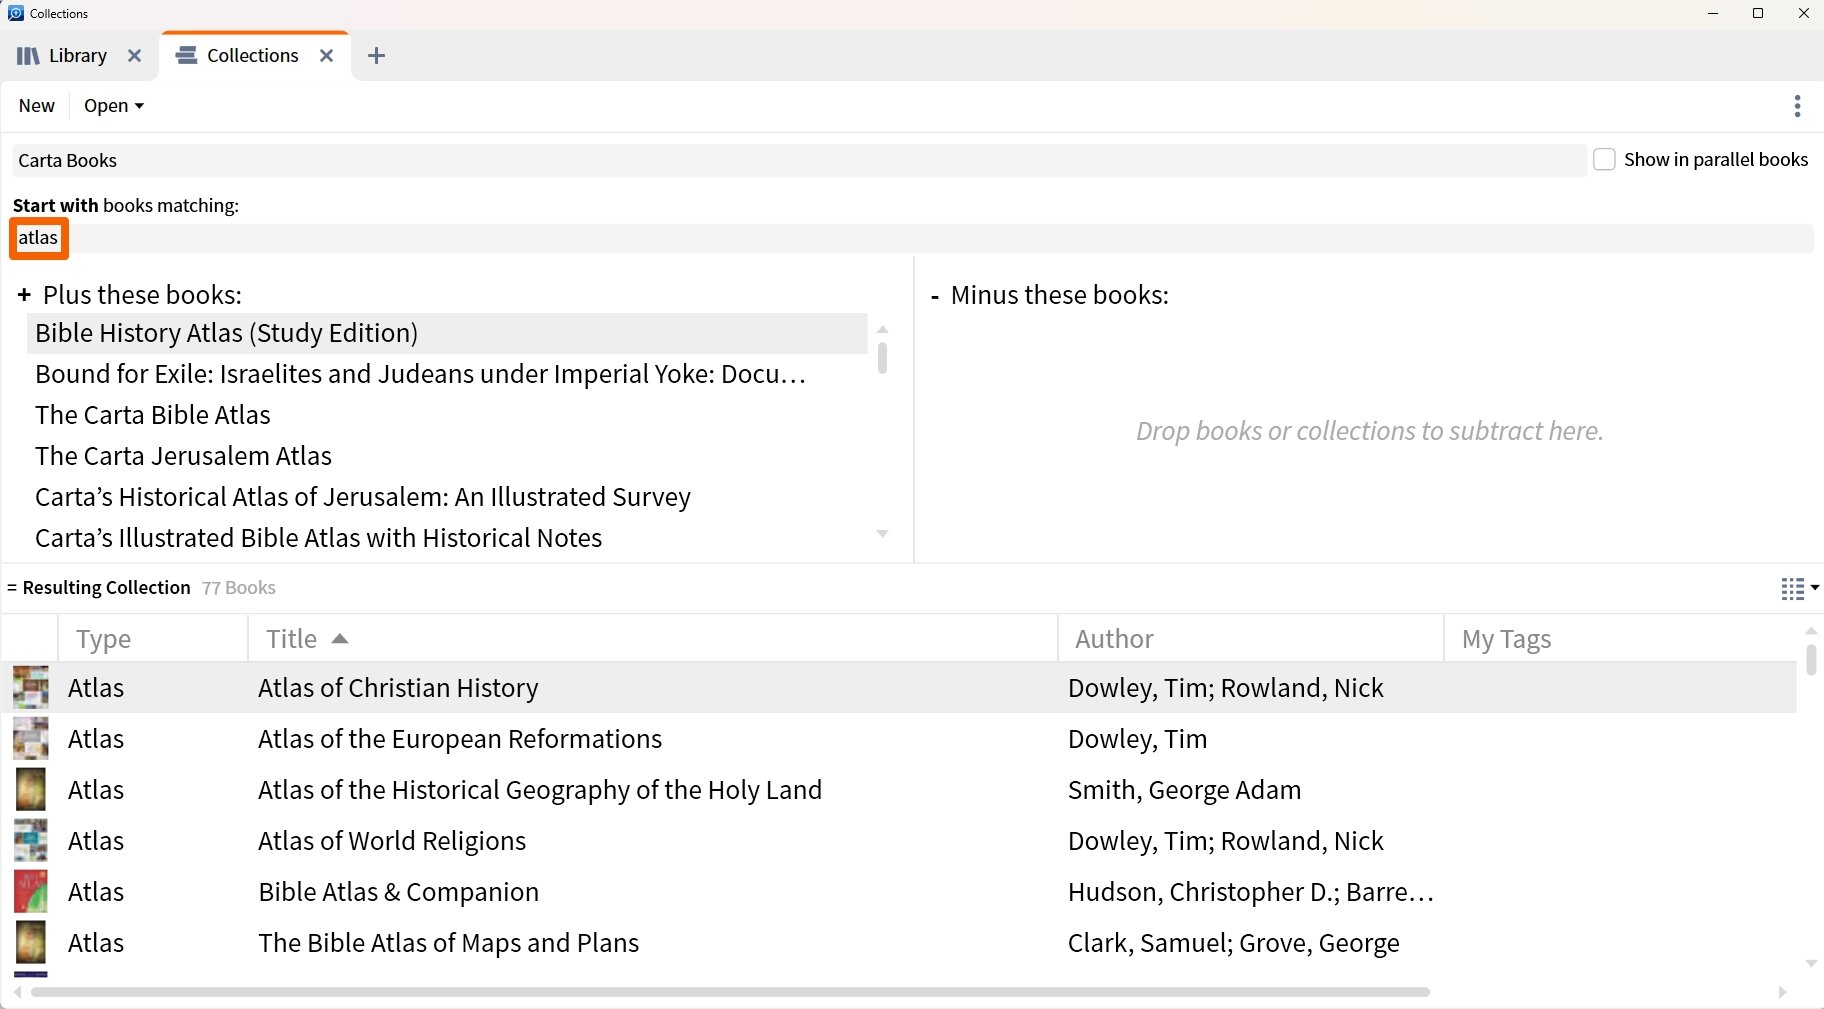Click author Dowley, Tim in Reformations row

click(1137, 739)
